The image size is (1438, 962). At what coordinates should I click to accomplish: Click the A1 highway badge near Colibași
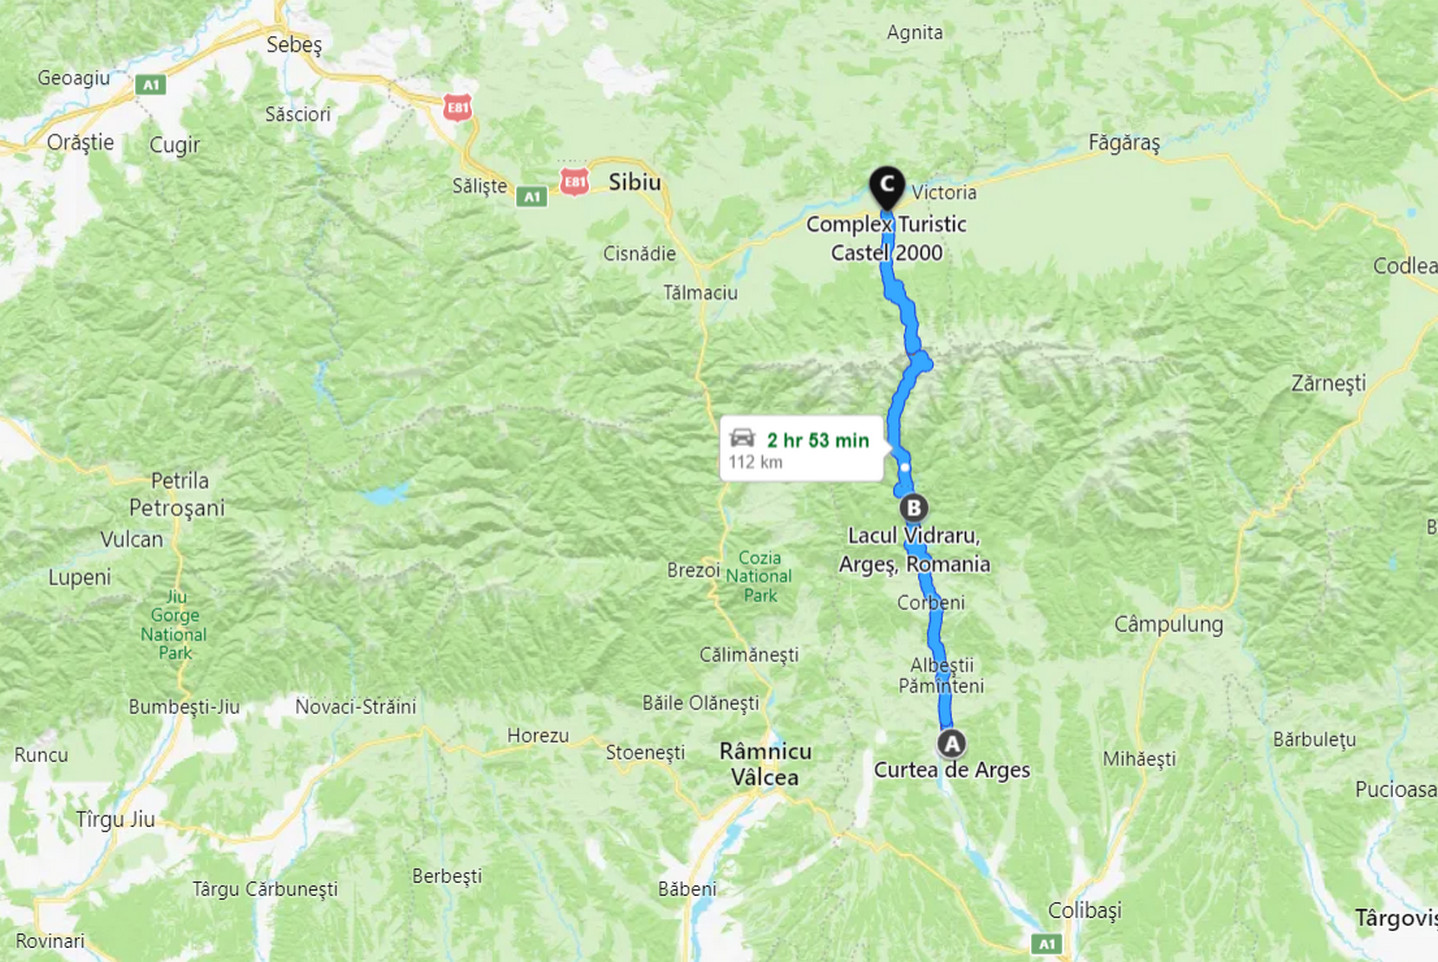[x=1046, y=943]
